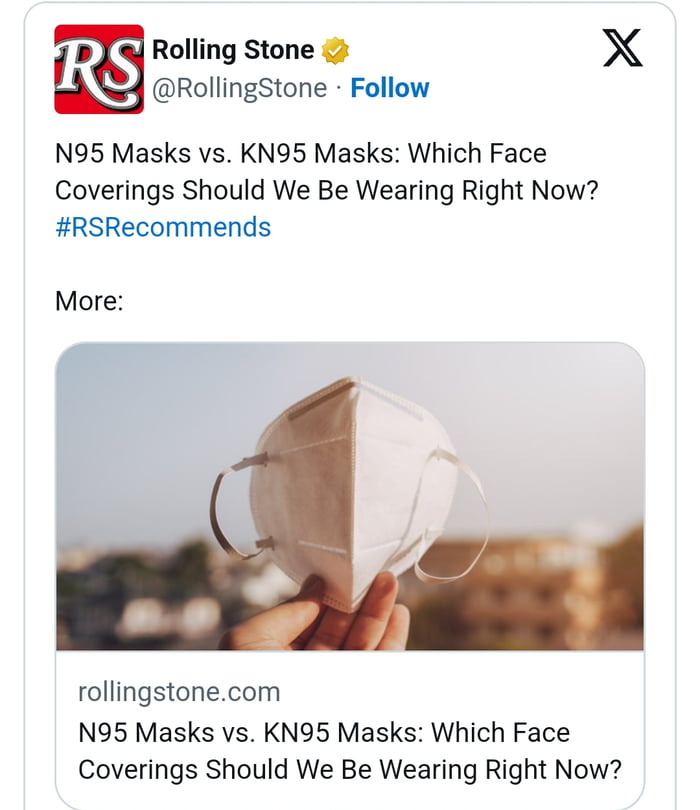
Task: Click tweet text line 'Coverings Should We Be Wearing'
Action: [325, 190]
